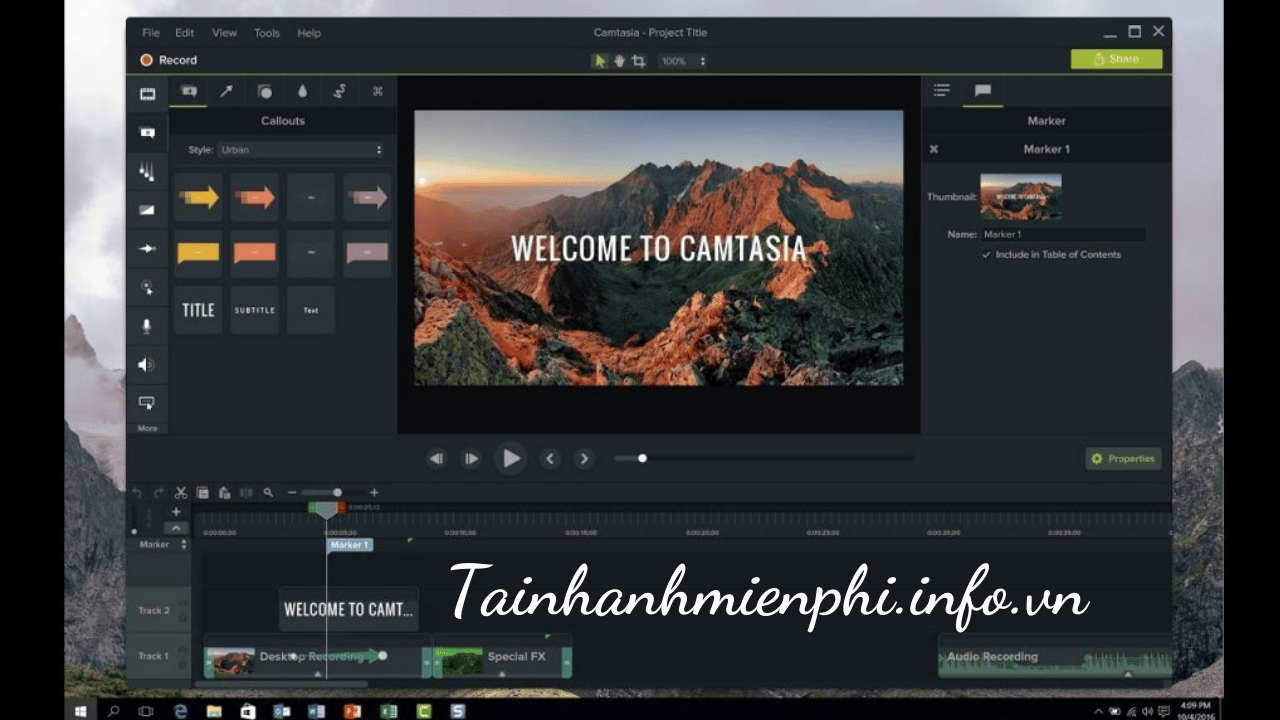Image resolution: width=1280 pixels, height=720 pixels.
Task: Open the blur and highlight droplet tab
Action: tap(302, 91)
